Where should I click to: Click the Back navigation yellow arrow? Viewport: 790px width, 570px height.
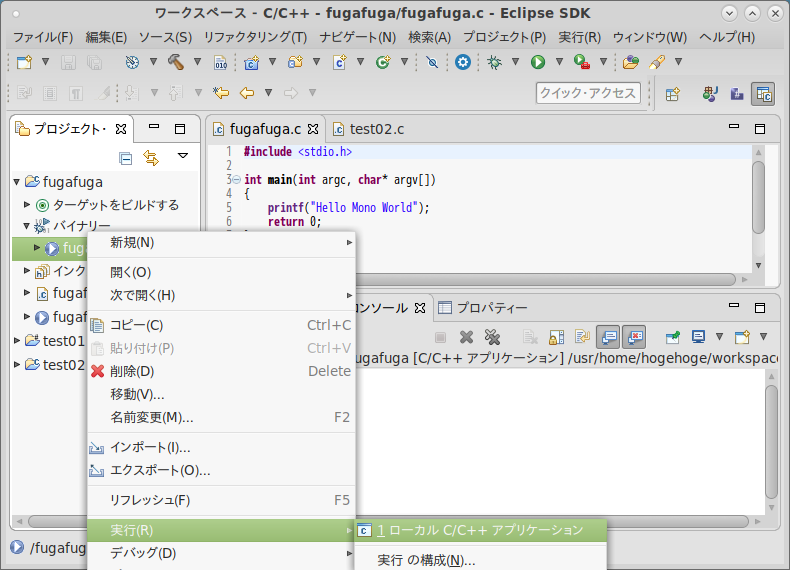(247, 93)
